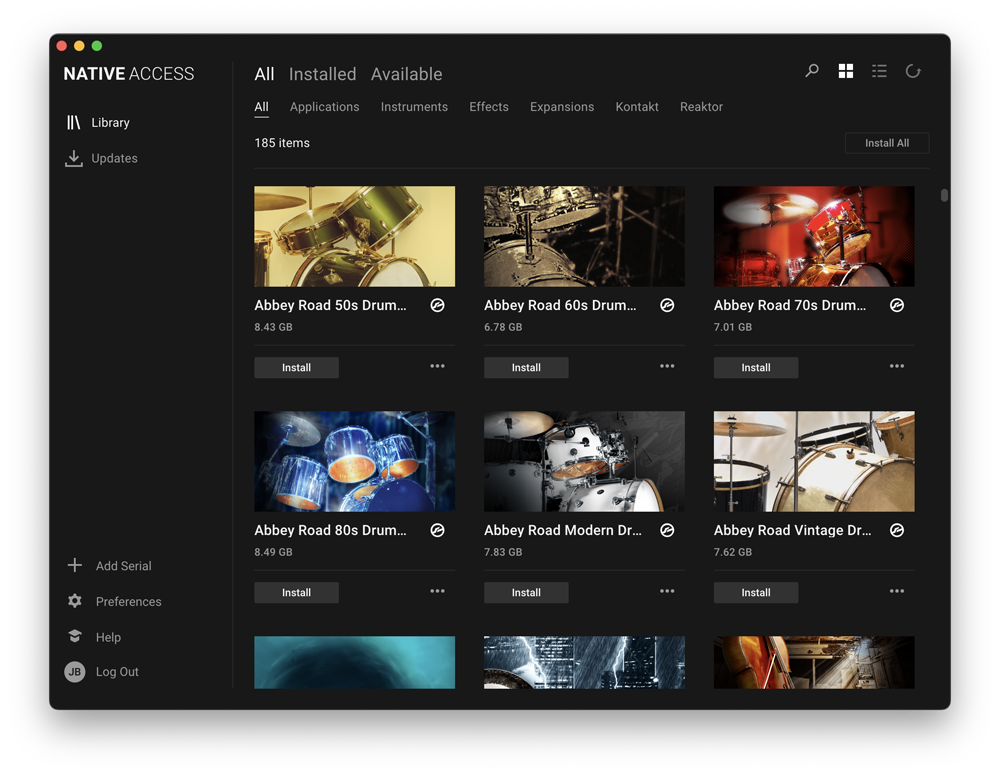Viewport: 1000px width, 775px height.
Task: Open more options for Abbey Road 70s Drummer
Action: point(897,366)
